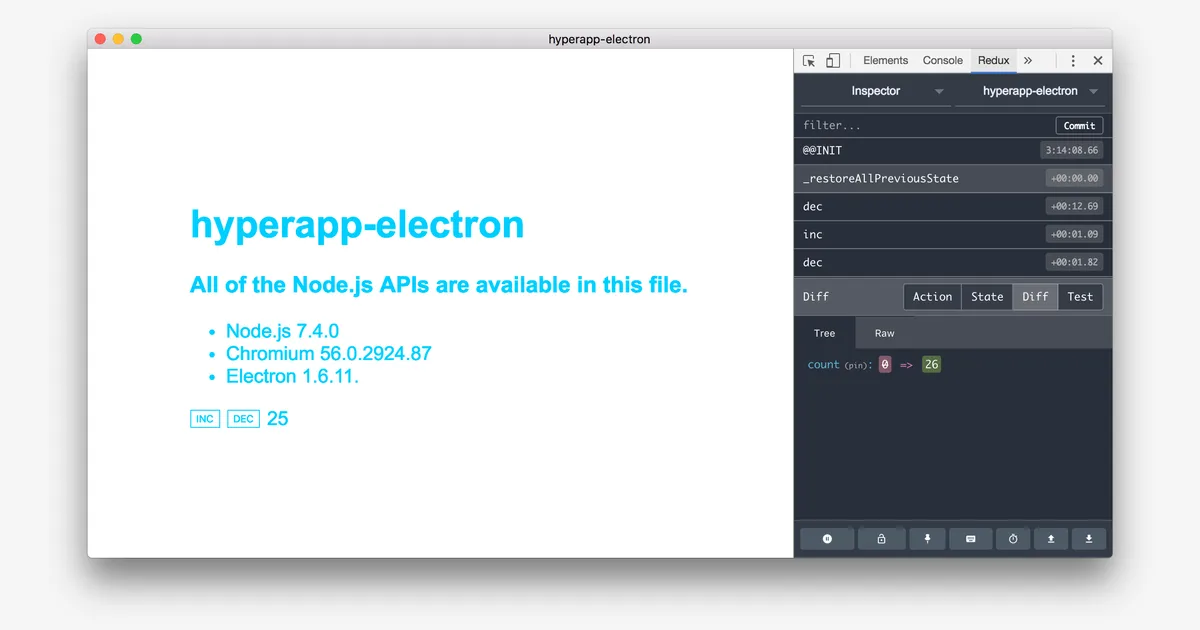Viewport: 1200px width, 630px height.
Task: Click the old value 0 in diff
Action: point(885,365)
